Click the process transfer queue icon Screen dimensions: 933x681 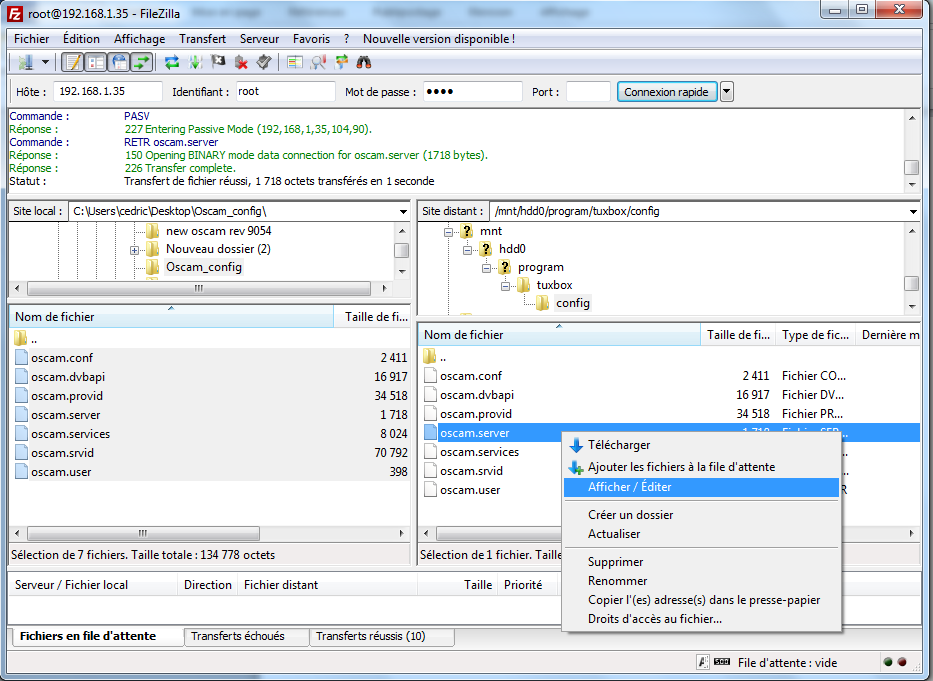195,62
